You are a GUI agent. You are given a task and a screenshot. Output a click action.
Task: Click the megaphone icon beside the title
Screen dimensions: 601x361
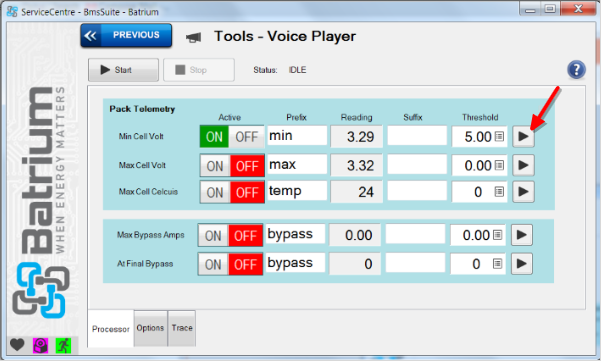pos(194,37)
